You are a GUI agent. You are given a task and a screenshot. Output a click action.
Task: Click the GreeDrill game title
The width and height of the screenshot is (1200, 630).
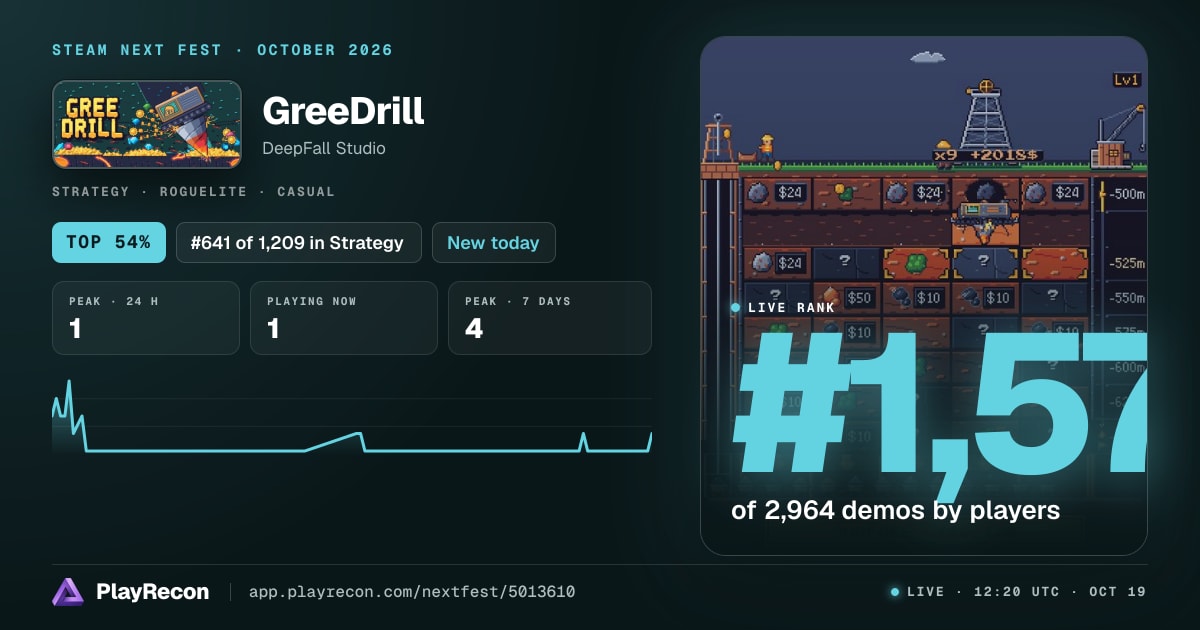point(343,111)
